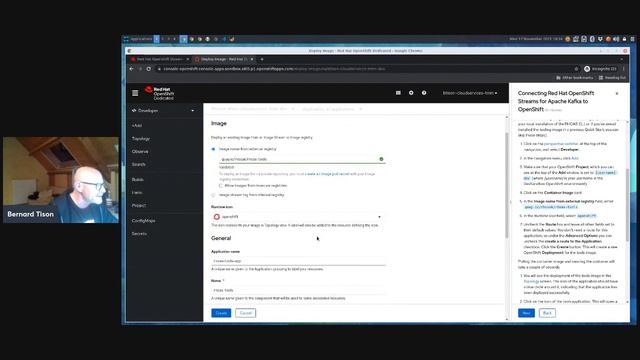Click the main form vertical scrollbar
The width and height of the screenshot is (640, 360).
pyautogui.click(x=507, y=186)
